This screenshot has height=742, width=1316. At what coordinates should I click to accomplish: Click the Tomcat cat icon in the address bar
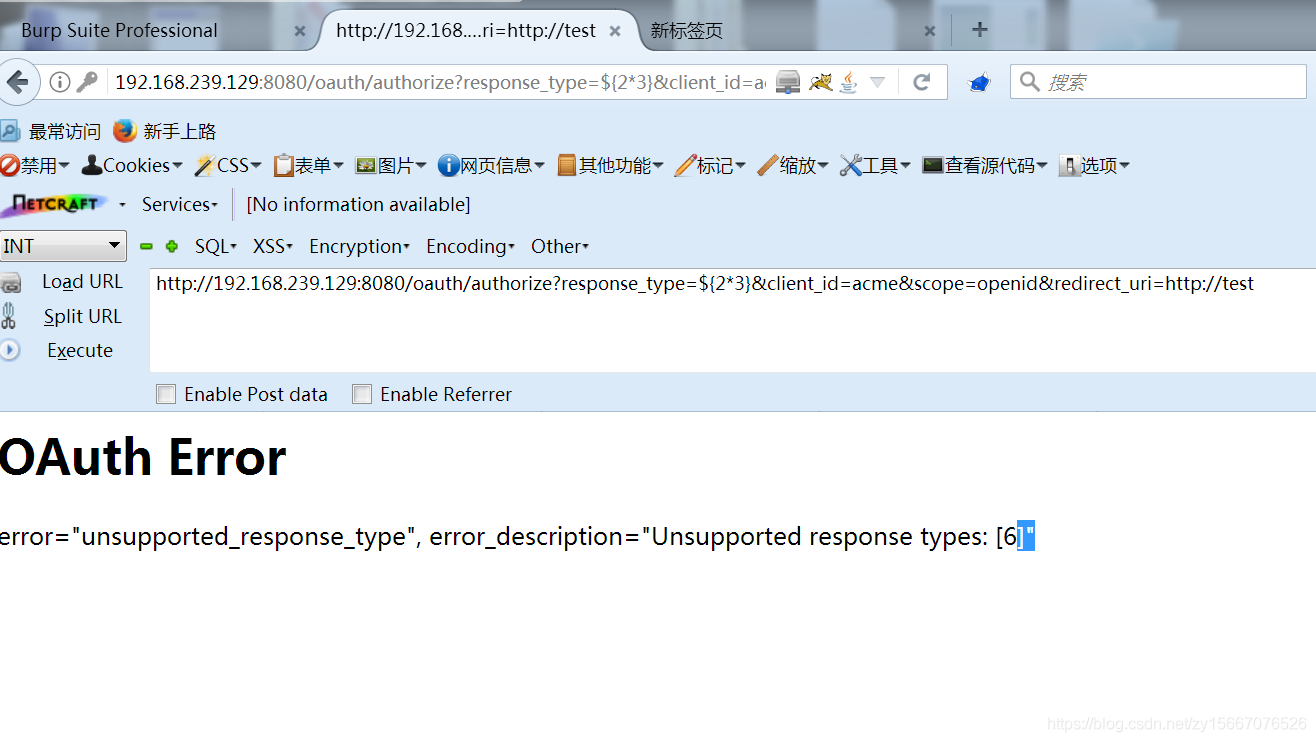pyautogui.click(x=820, y=82)
